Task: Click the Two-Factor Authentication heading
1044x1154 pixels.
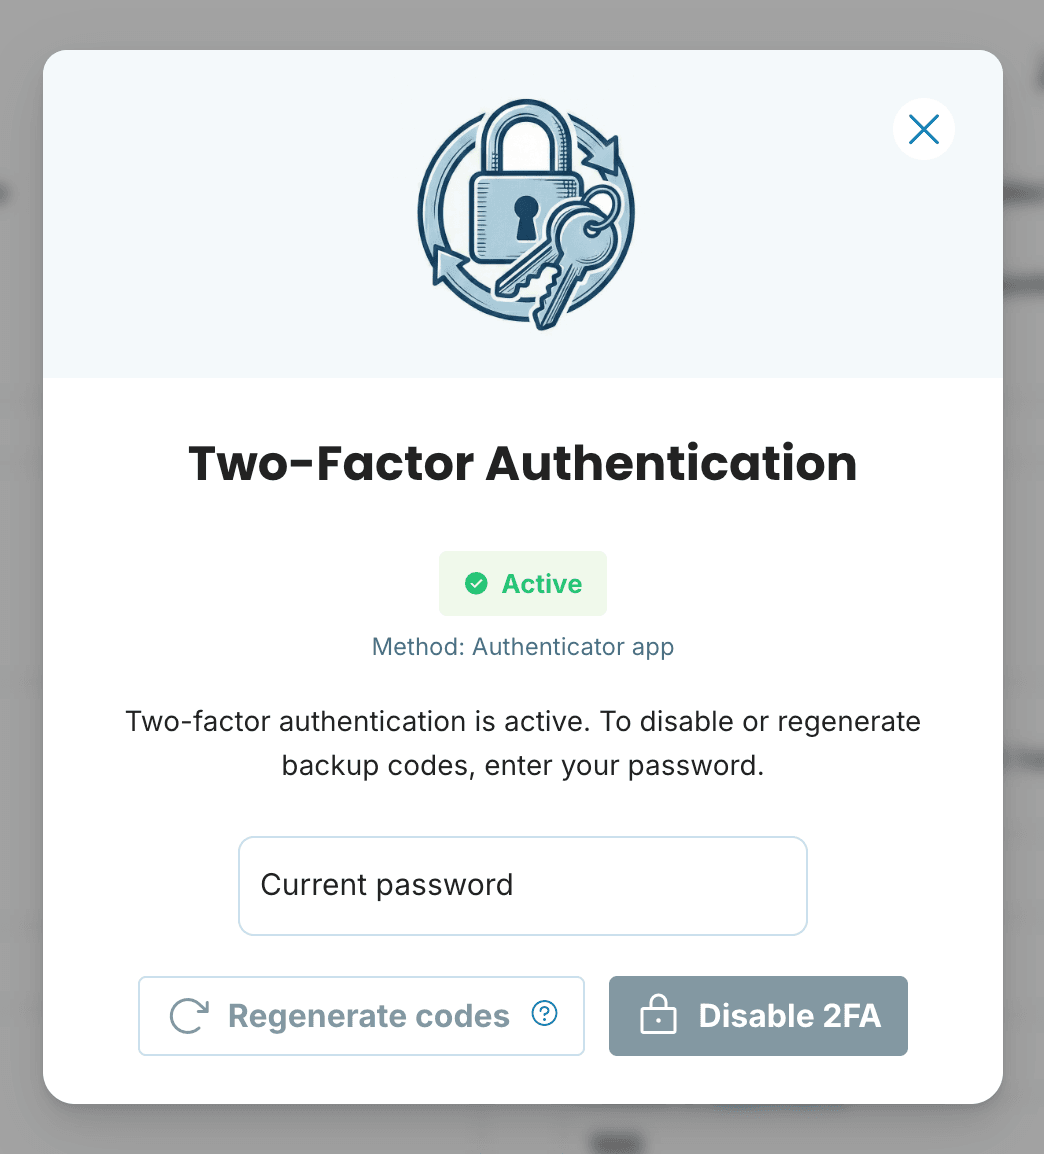Action: coord(522,464)
